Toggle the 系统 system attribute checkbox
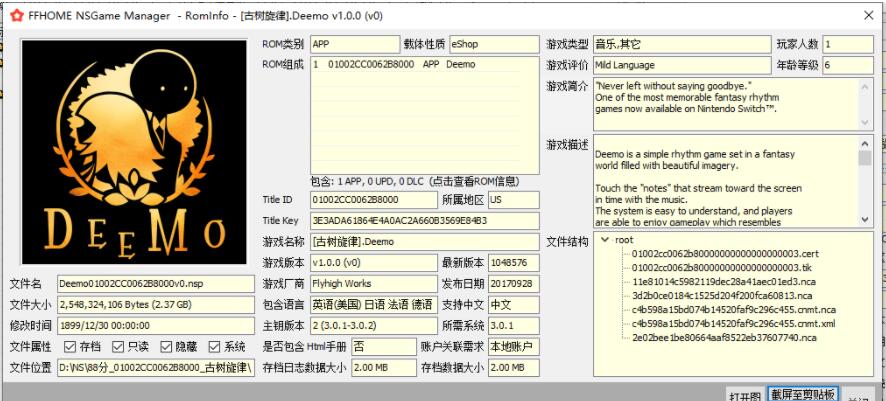This screenshot has height=401, width=886. click(214, 346)
